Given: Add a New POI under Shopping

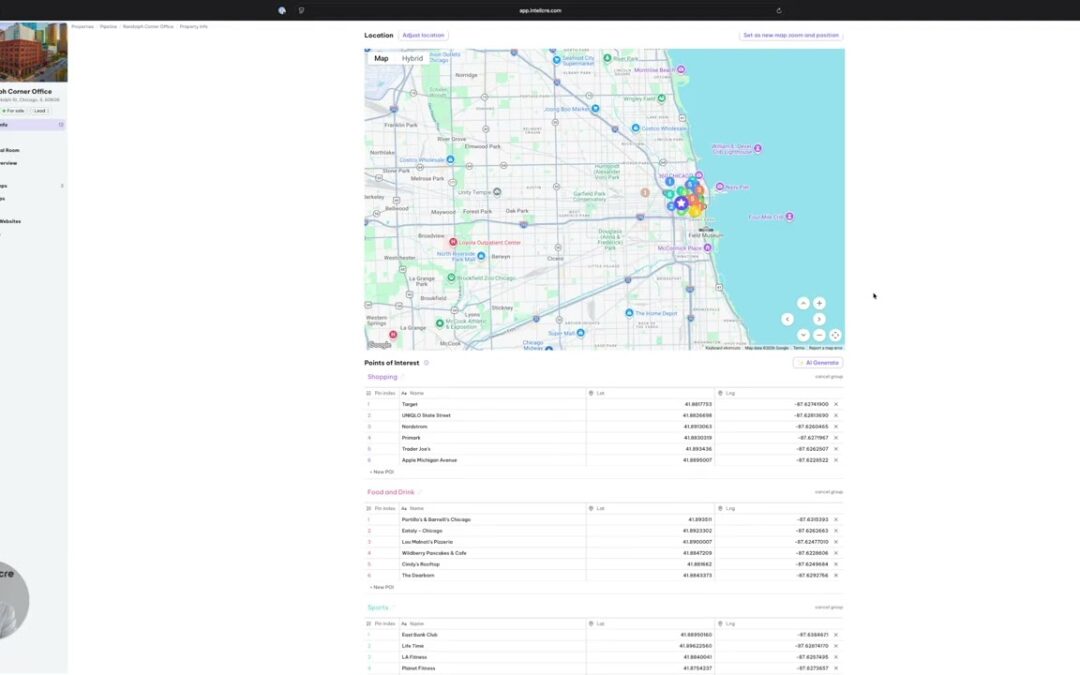Looking at the screenshot, I should click(382, 472).
